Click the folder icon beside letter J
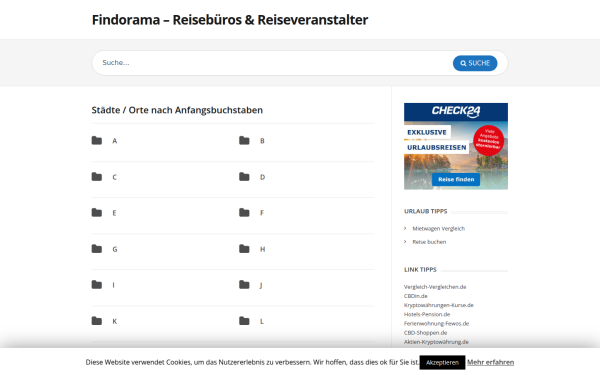Image resolution: width=600 pixels, height=375 pixels. [244, 285]
